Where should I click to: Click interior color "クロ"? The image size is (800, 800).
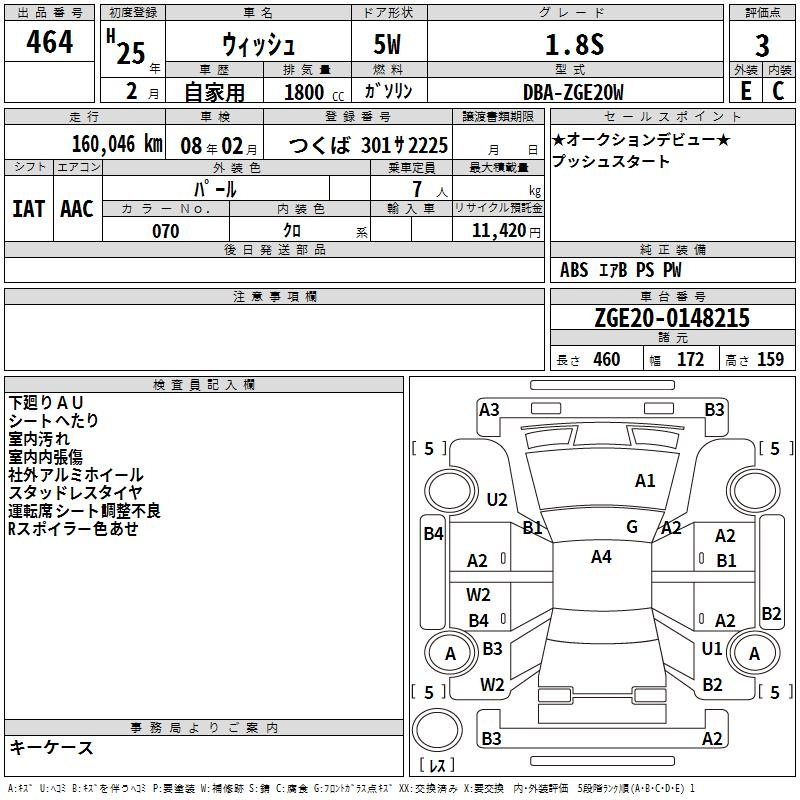292,231
